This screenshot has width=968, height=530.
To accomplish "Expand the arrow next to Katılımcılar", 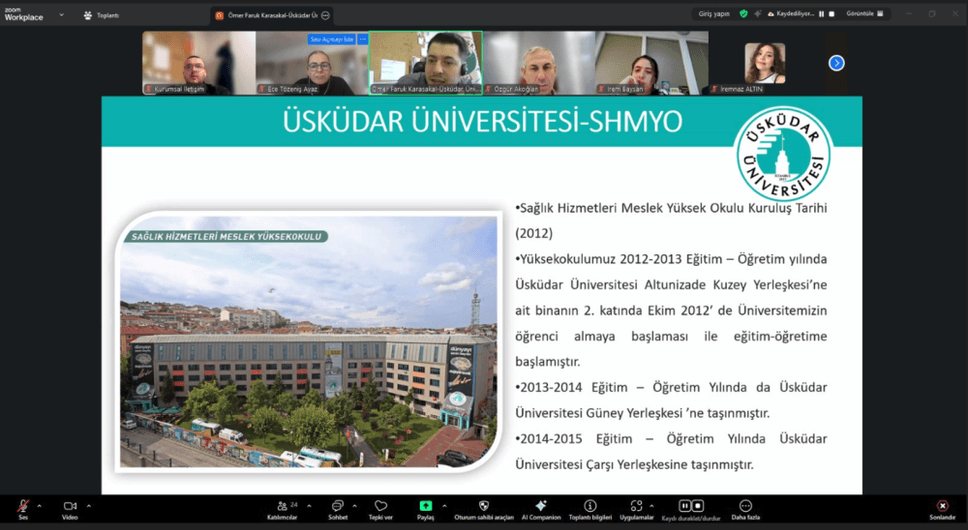I will pyautogui.click(x=309, y=506).
